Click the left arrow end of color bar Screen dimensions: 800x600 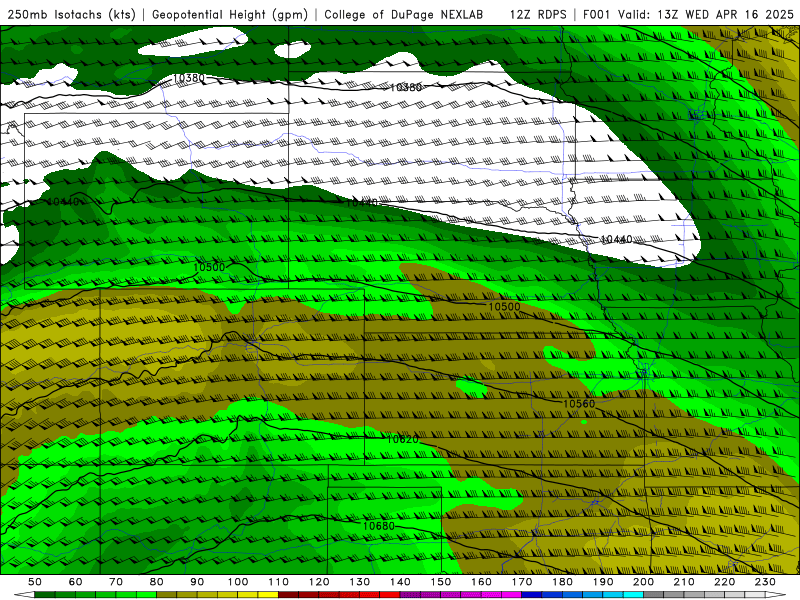tap(23, 594)
